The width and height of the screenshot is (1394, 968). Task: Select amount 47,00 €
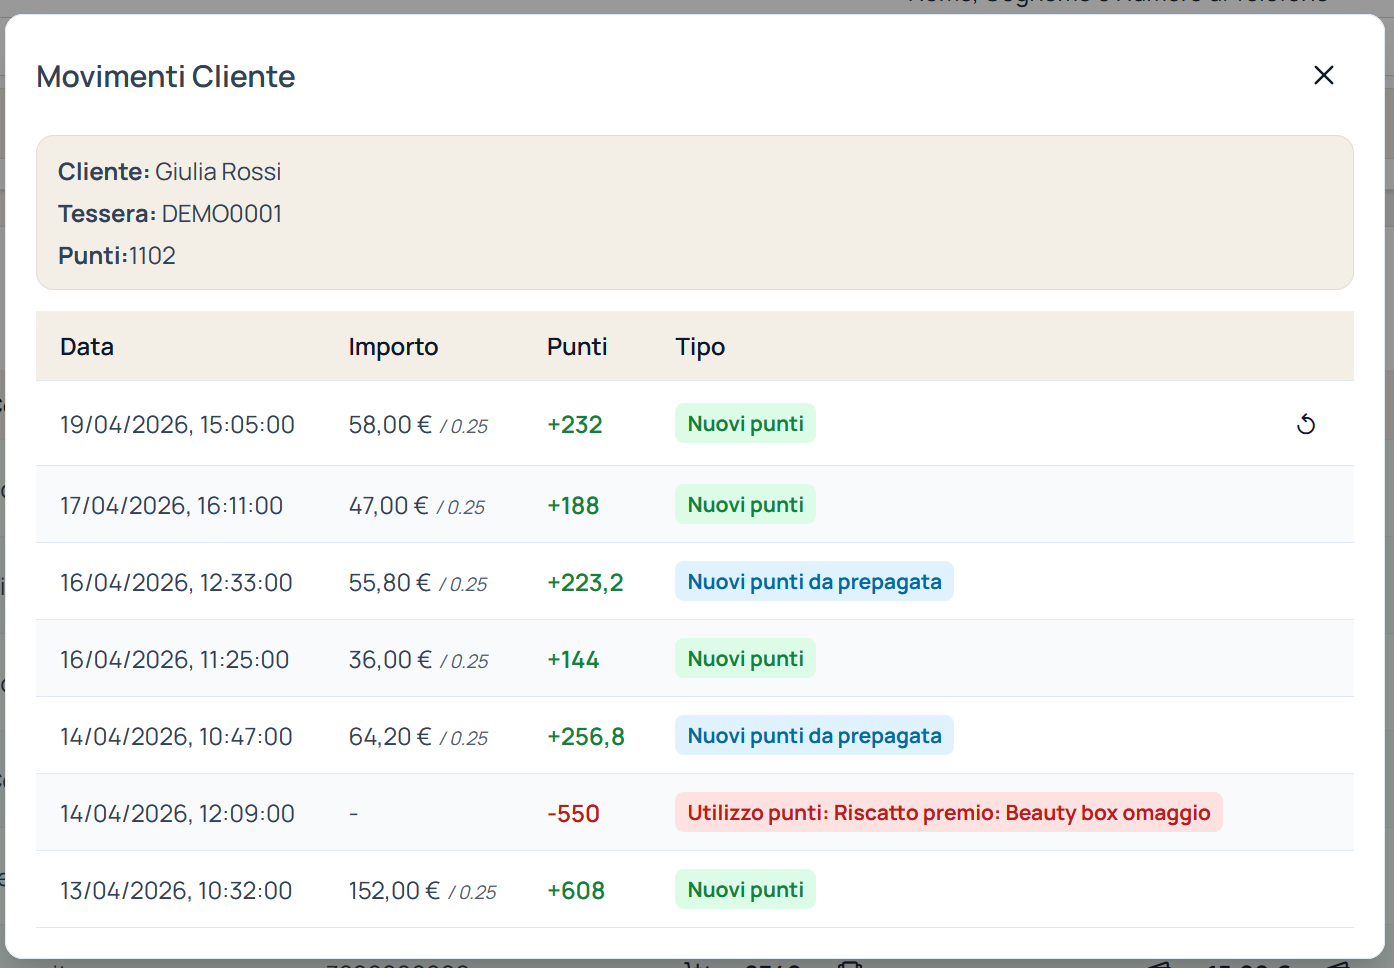388,505
